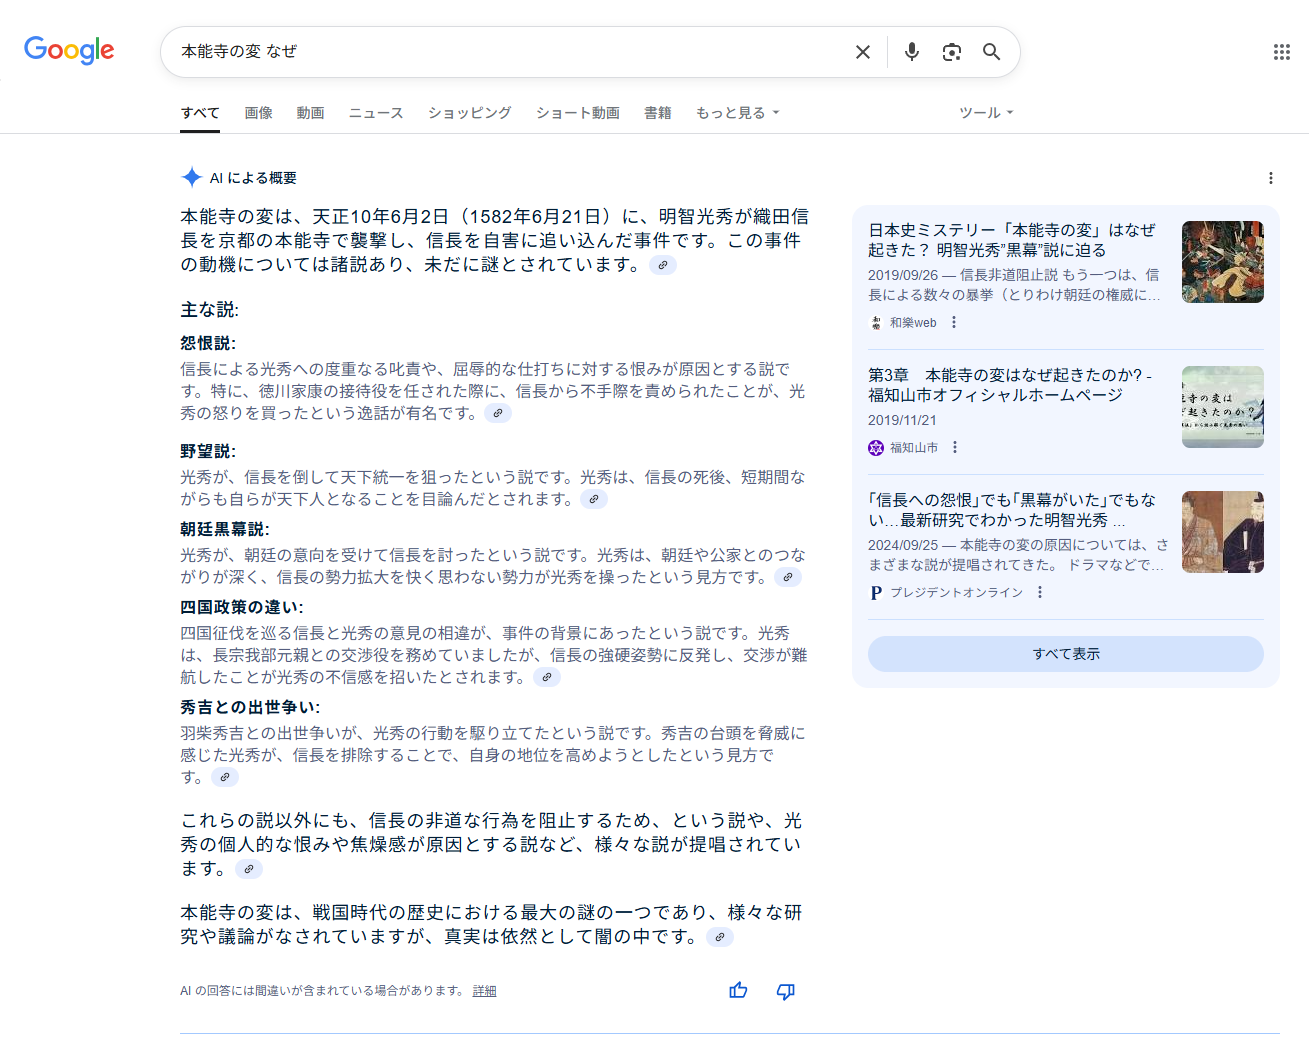The image size is (1309, 1045).
Task: Give thumbs down to AI answer
Action: coord(786,991)
